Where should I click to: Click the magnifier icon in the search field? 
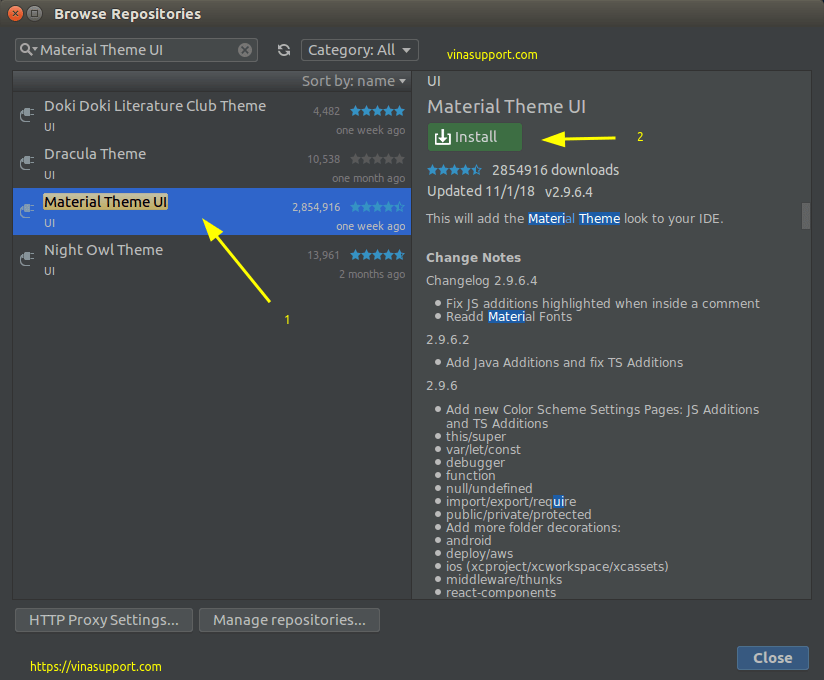pos(27,49)
